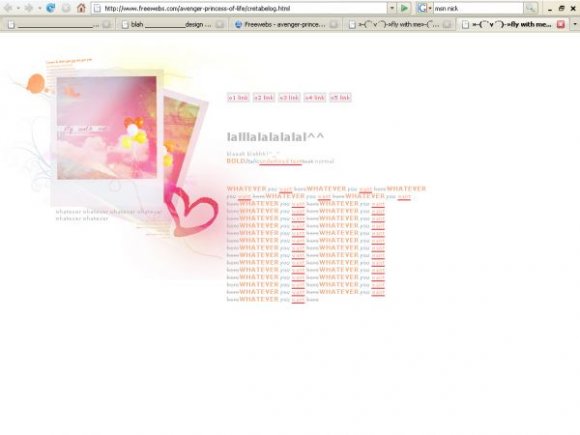Click the x1 link on page

238,98
